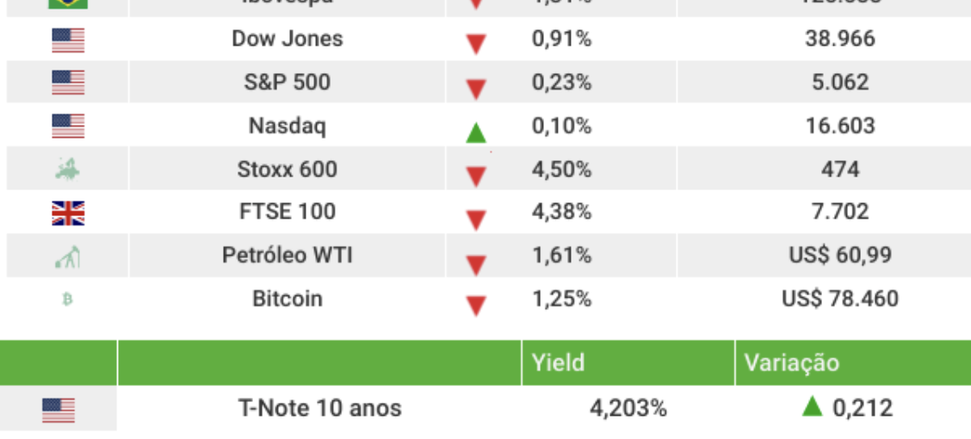The height and width of the screenshot is (439, 971).
Task: Click the Bitcoin symbol icon
Action: click(x=68, y=299)
